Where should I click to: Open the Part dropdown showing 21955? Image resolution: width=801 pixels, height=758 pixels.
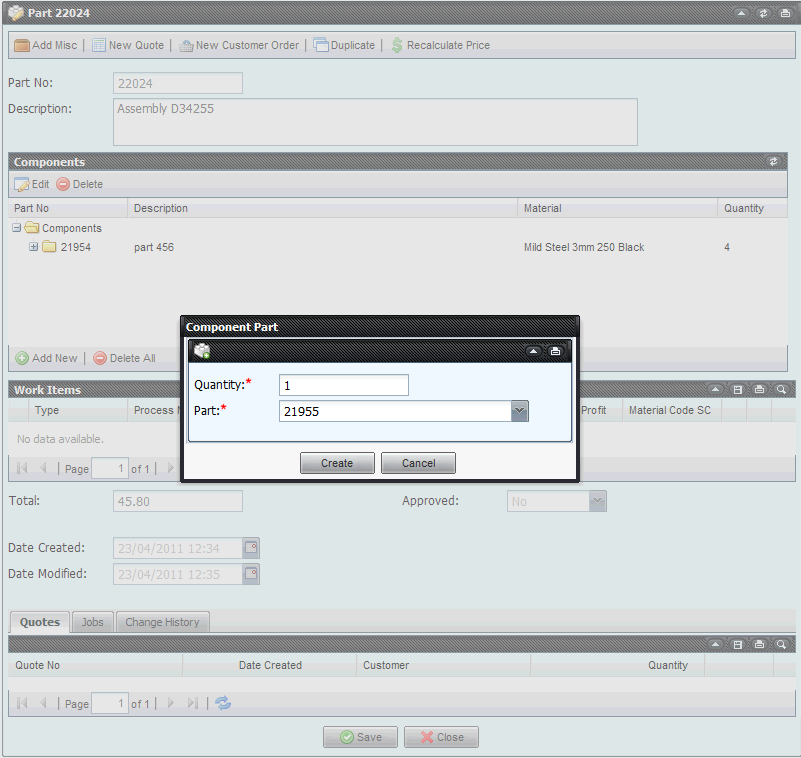[519, 411]
